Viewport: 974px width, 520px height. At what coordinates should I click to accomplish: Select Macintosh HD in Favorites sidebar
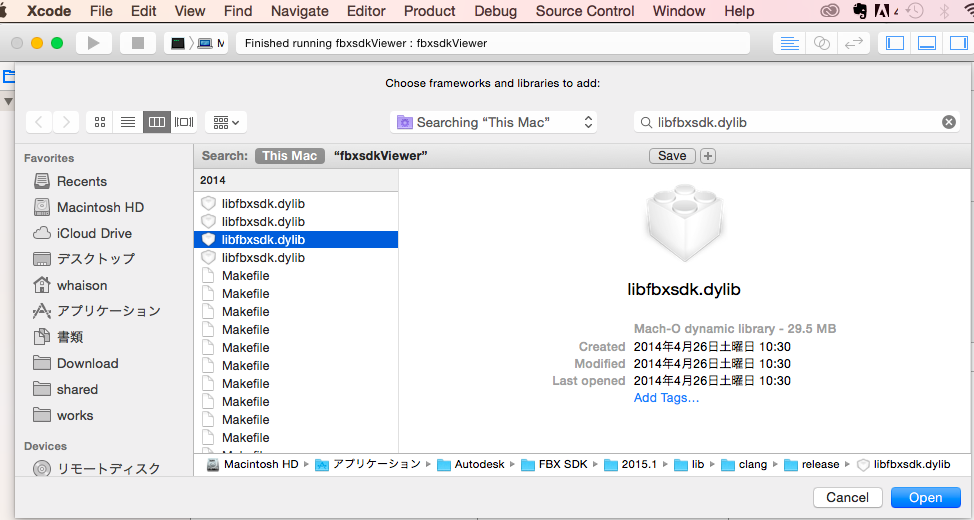100,207
